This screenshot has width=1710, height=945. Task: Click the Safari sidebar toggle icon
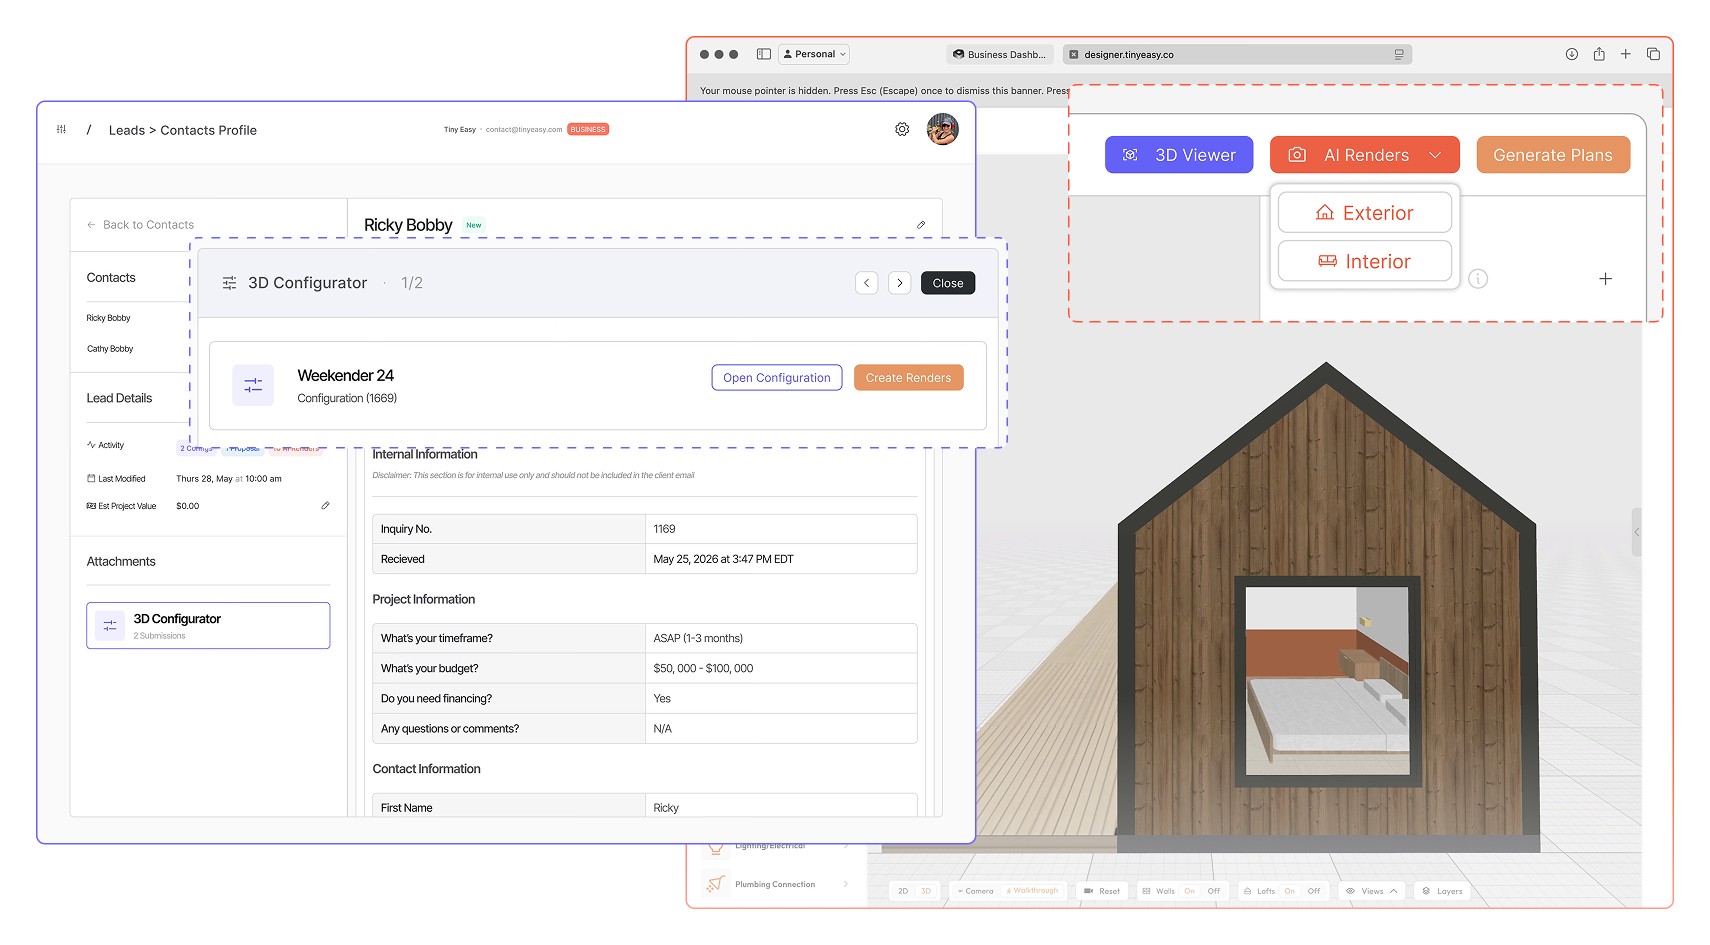(x=764, y=54)
